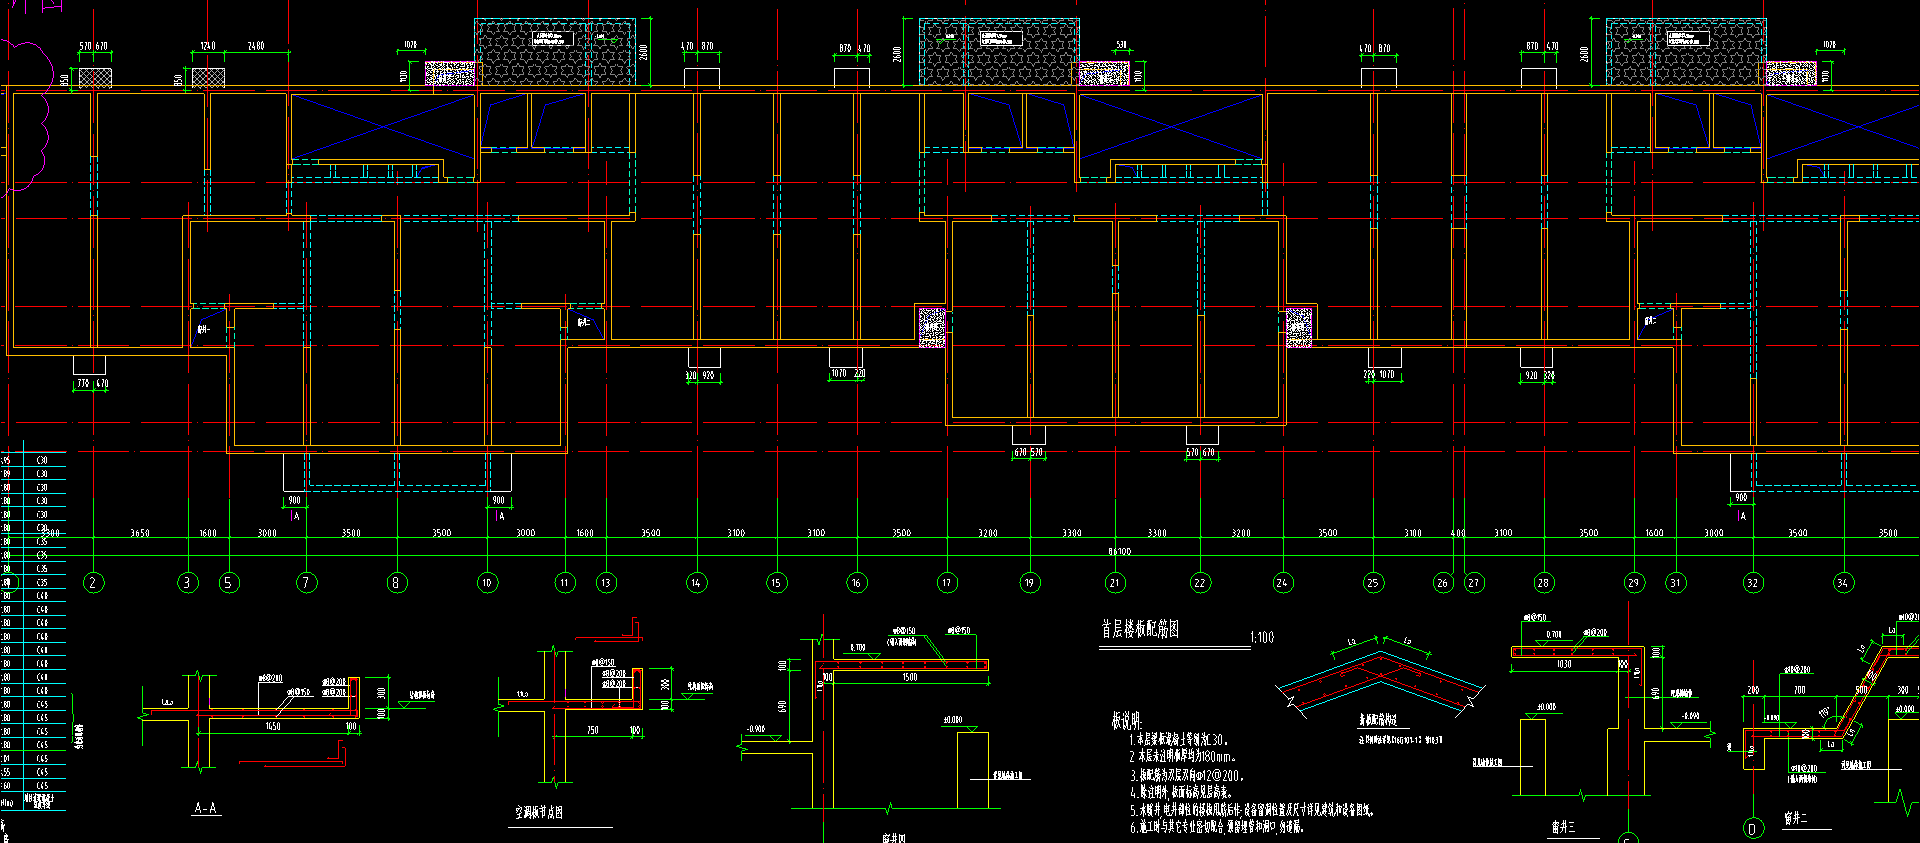Select note line 6 in slab notes
This screenshot has width=1920, height=843.
pos(1217,827)
